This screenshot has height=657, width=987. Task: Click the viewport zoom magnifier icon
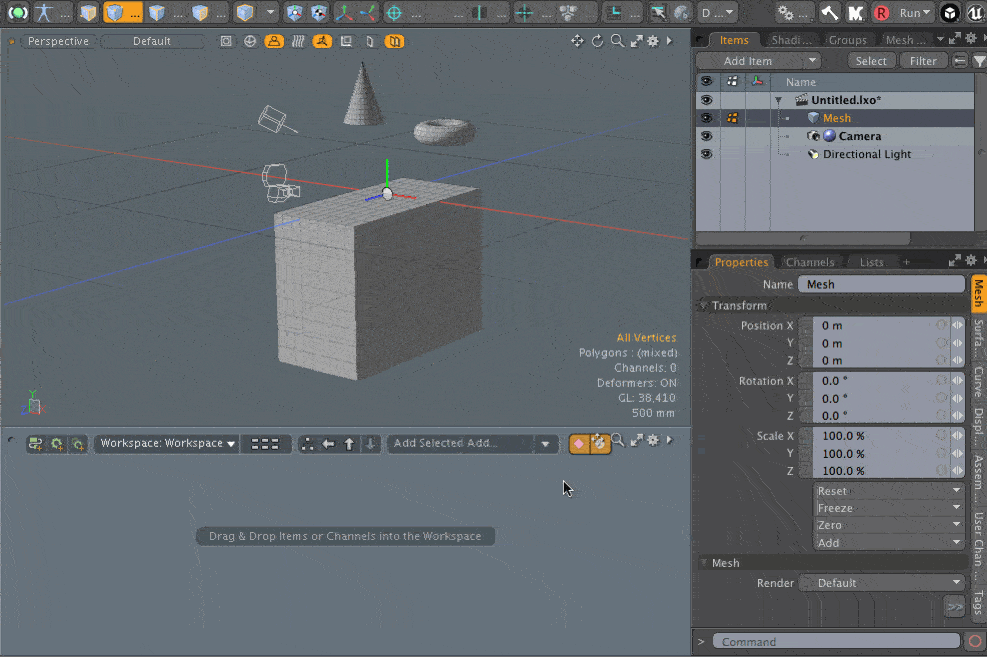pos(617,41)
